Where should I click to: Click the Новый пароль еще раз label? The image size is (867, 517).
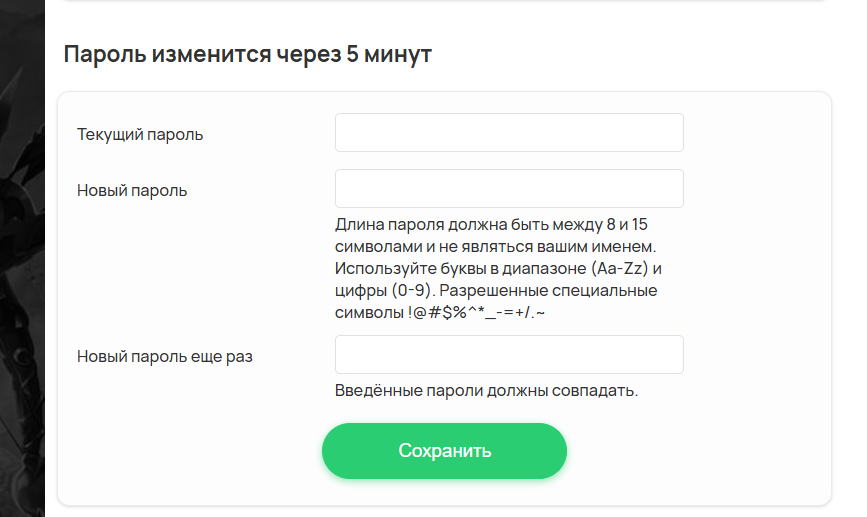[165, 356]
